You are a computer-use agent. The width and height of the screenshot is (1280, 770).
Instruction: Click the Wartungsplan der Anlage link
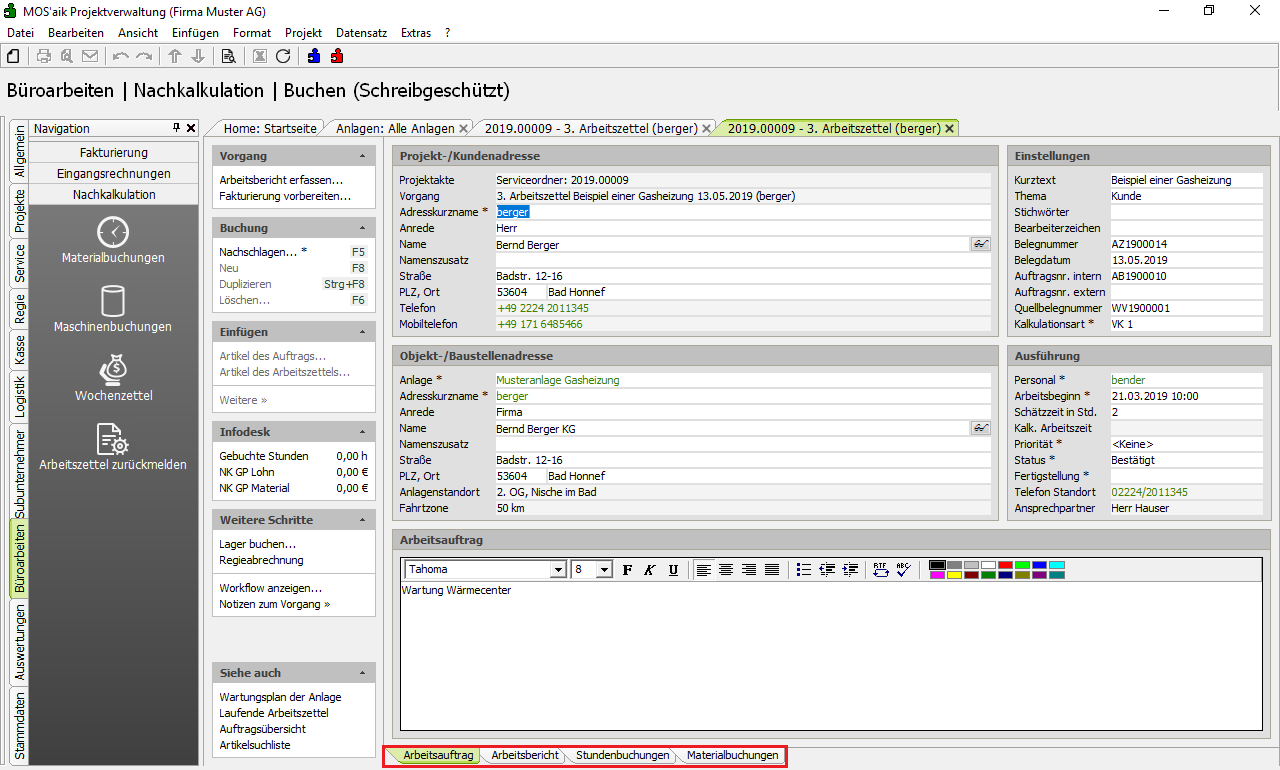pyautogui.click(x=280, y=697)
